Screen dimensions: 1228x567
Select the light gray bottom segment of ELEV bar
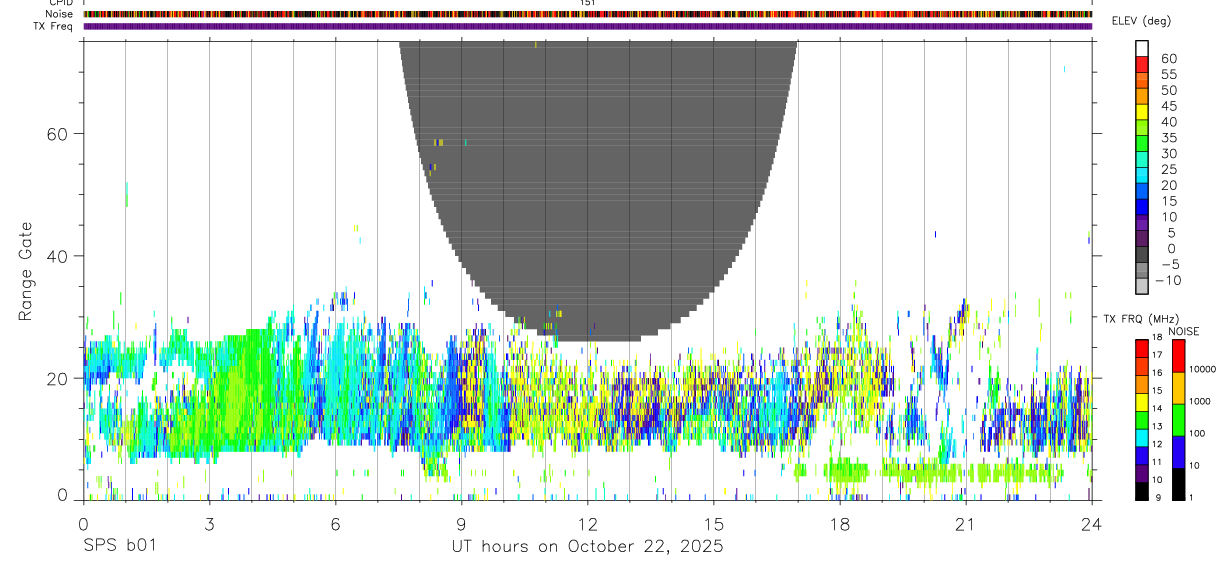1143,287
